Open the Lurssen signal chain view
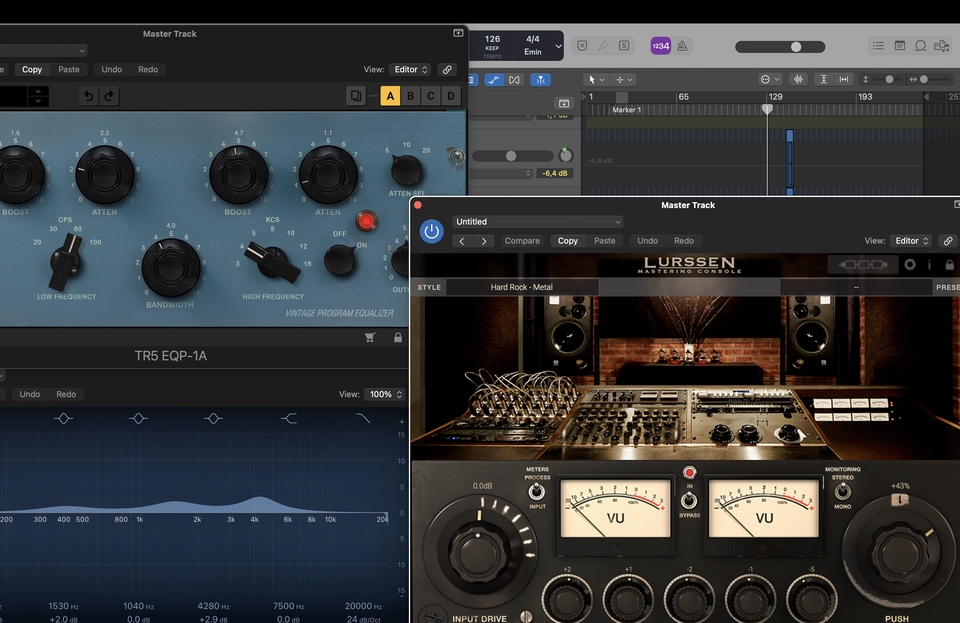Screen dimensions: 960x623 coord(863,264)
